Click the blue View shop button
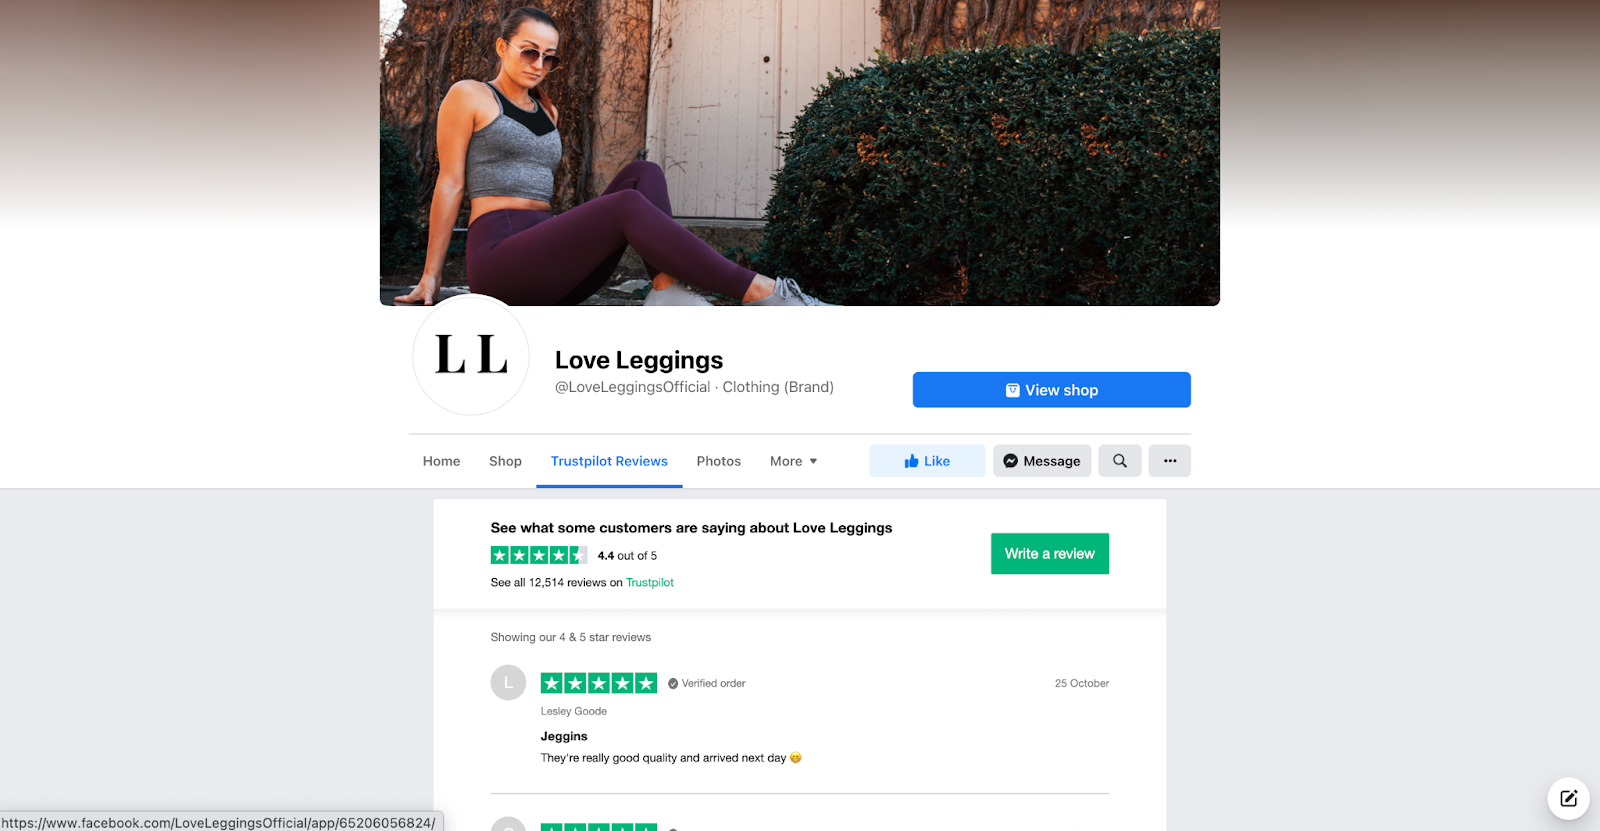Viewport: 1600px width, 831px height. pyautogui.click(x=1052, y=390)
